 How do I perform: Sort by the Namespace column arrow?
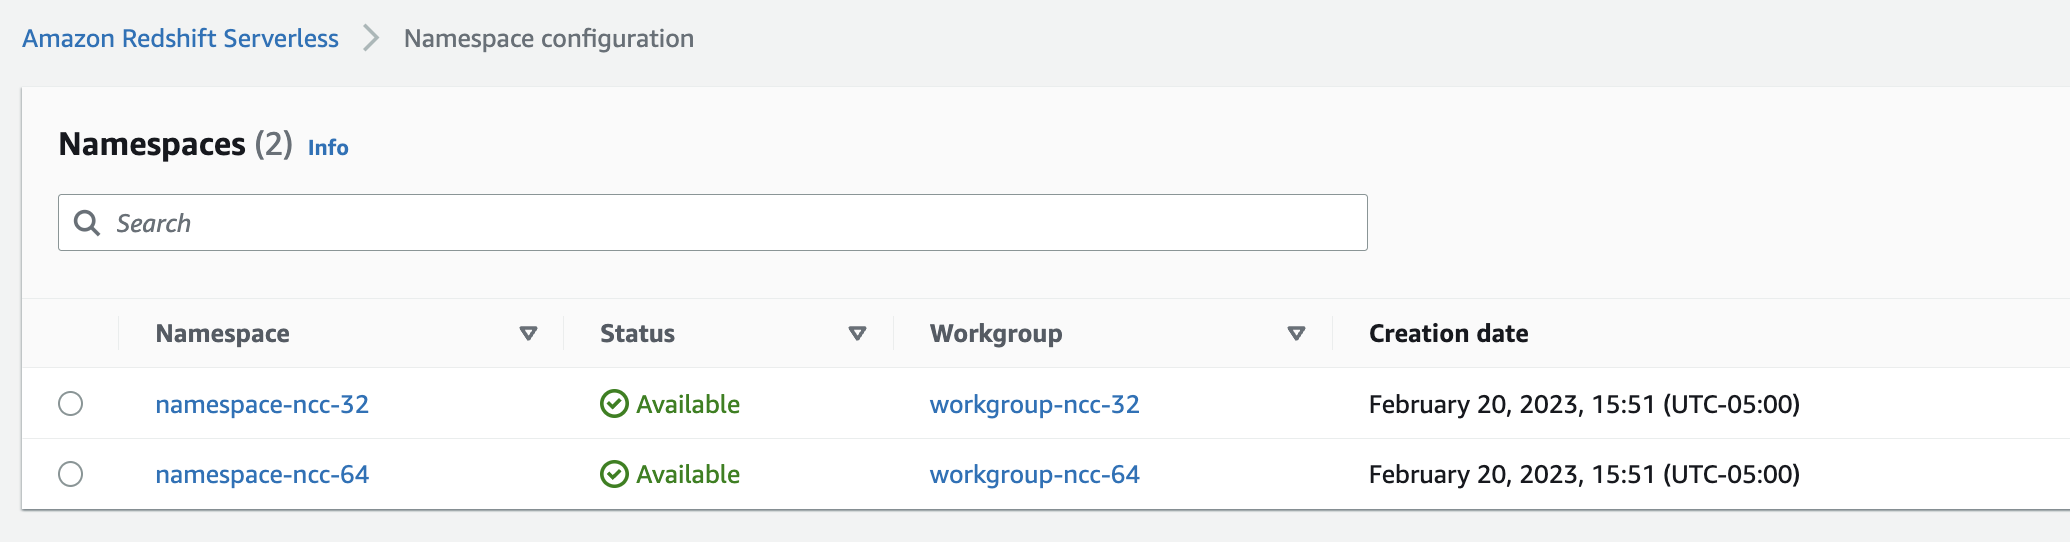(x=529, y=334)
